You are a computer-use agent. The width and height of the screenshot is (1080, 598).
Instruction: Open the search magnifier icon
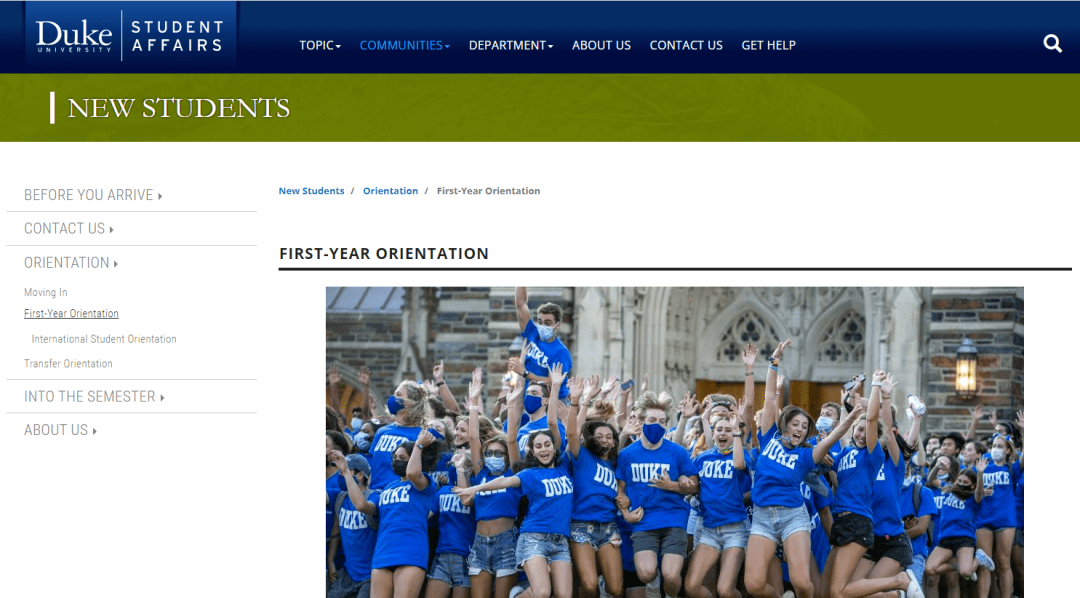(1052, 44)
